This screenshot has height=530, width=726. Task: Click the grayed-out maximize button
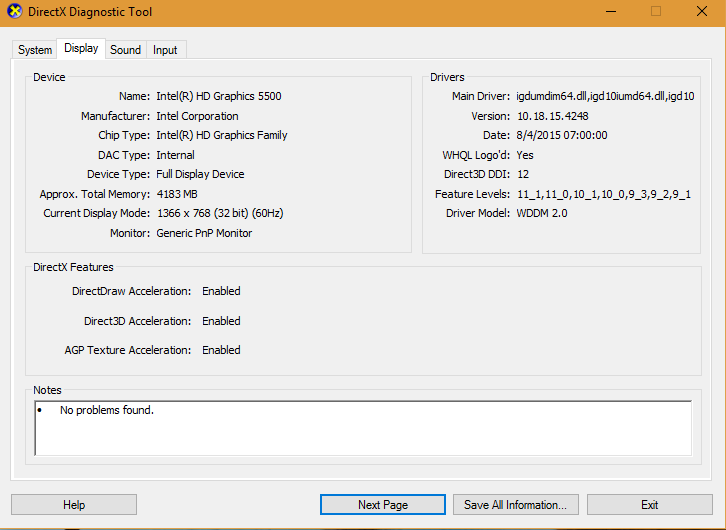656,12
